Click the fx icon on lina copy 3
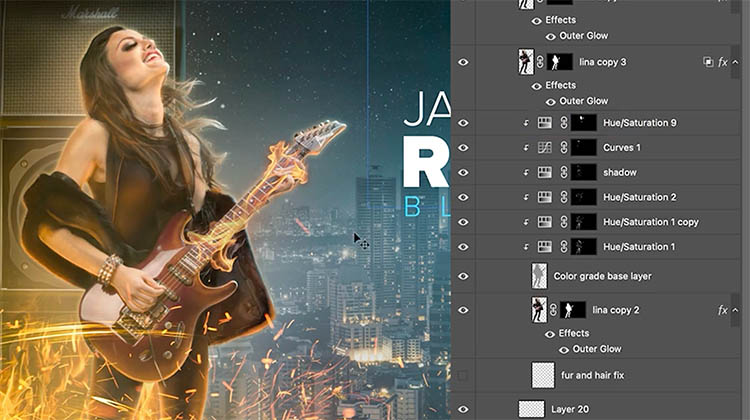The width and height of the screenshot is (750, 420). (x=722, y=62)
